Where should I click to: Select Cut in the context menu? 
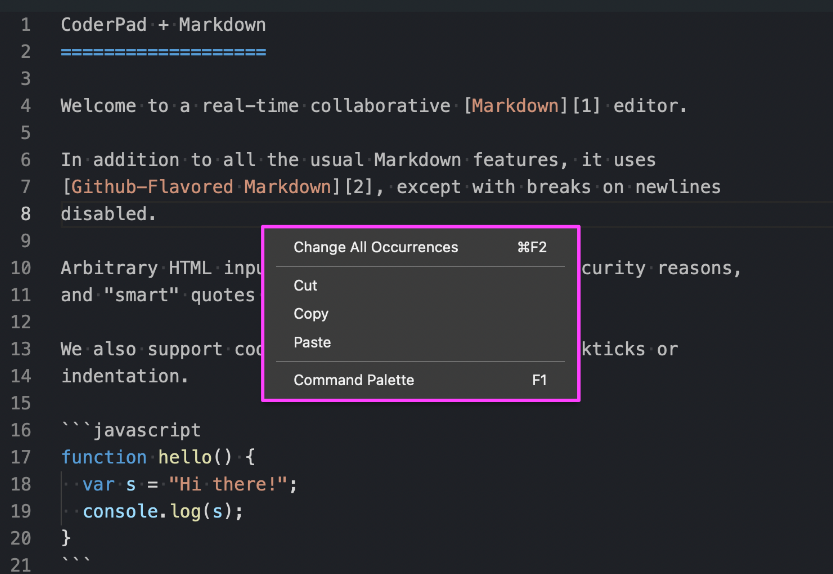(305, 286)
